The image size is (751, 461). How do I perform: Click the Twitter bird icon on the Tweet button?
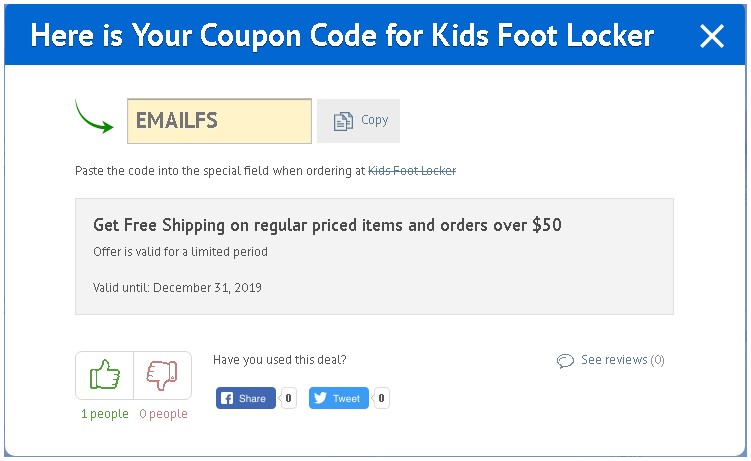(x=319, y=398)
